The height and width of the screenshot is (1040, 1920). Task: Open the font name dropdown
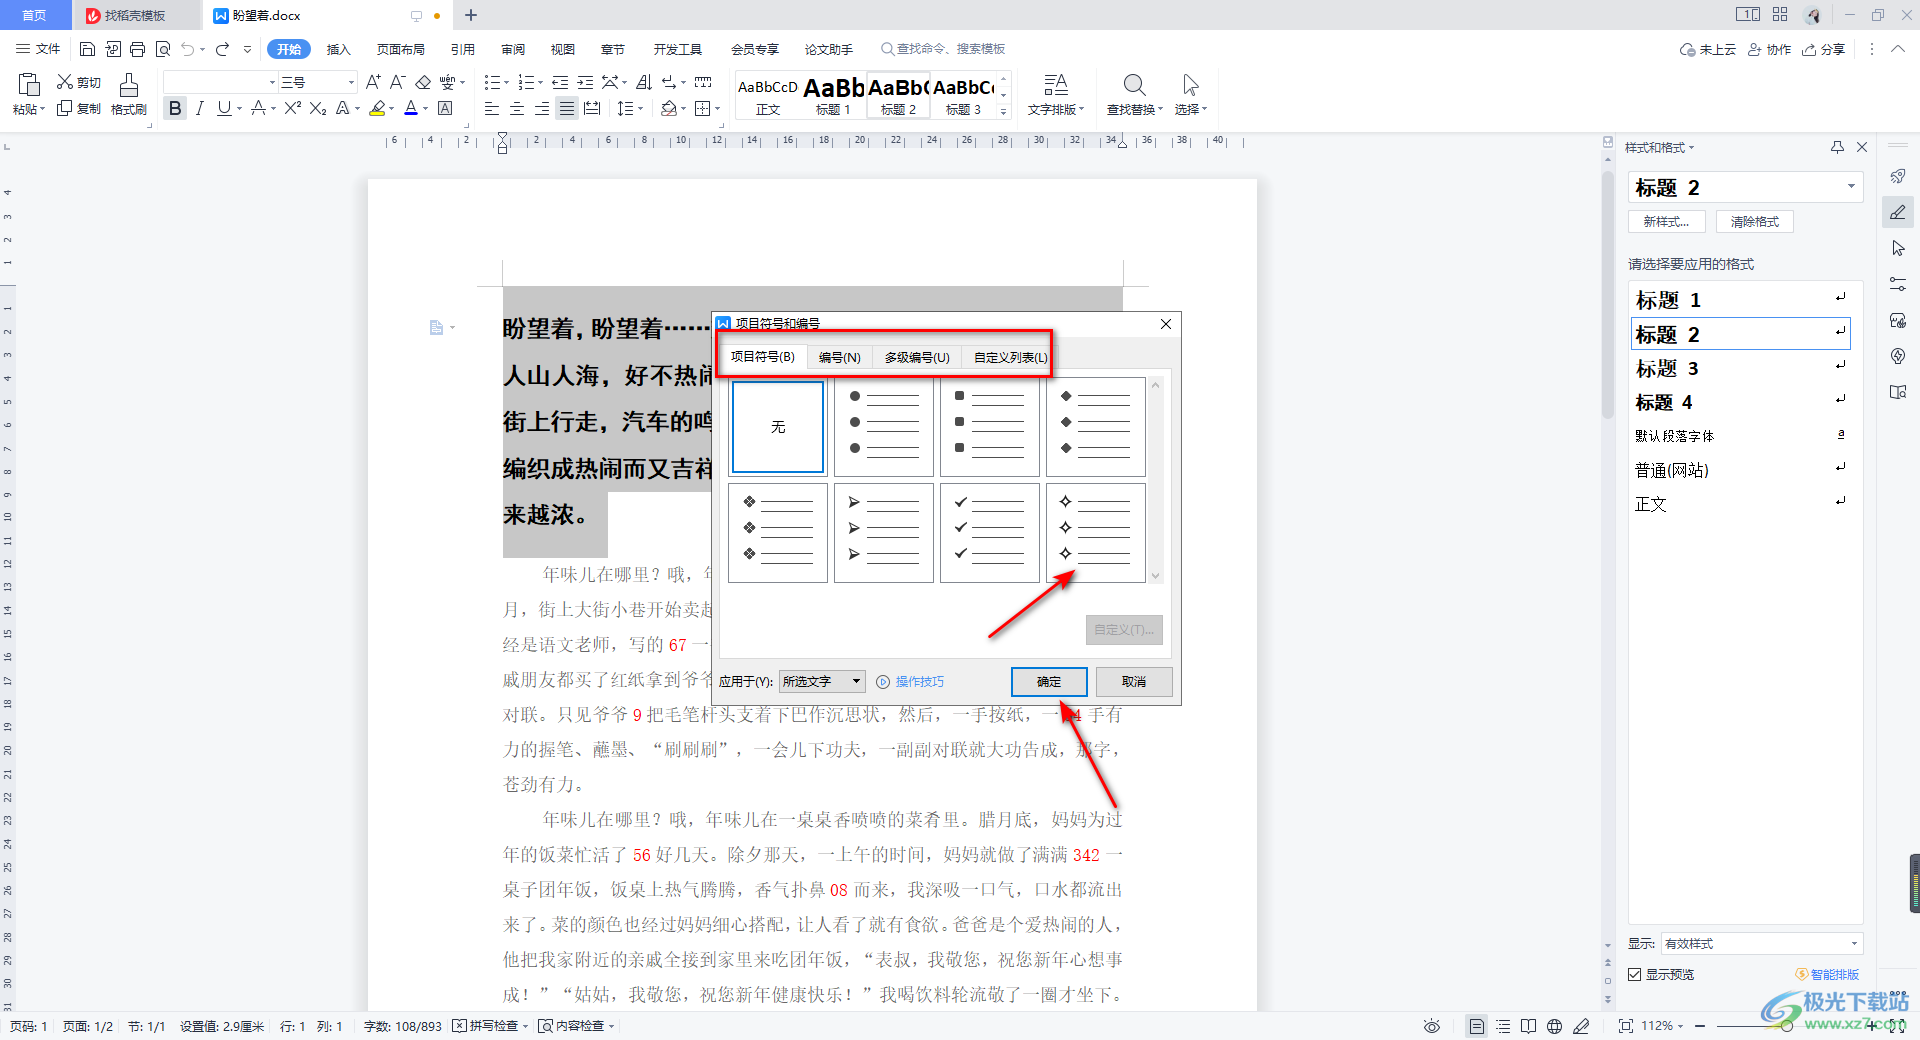coord(272,82)
